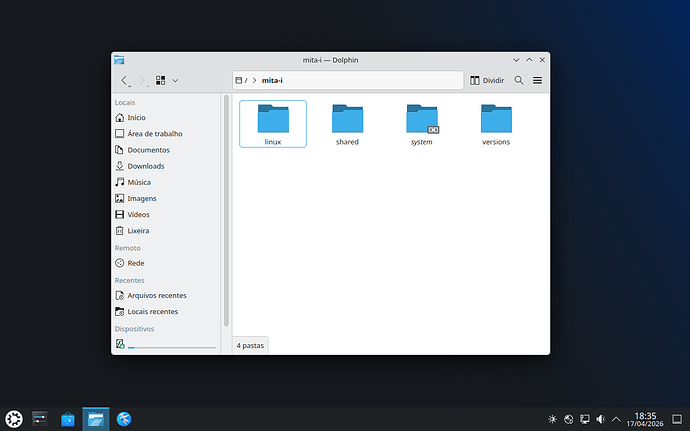
Task: Click the device entry with capacity bar
Action: pos(167,344)
